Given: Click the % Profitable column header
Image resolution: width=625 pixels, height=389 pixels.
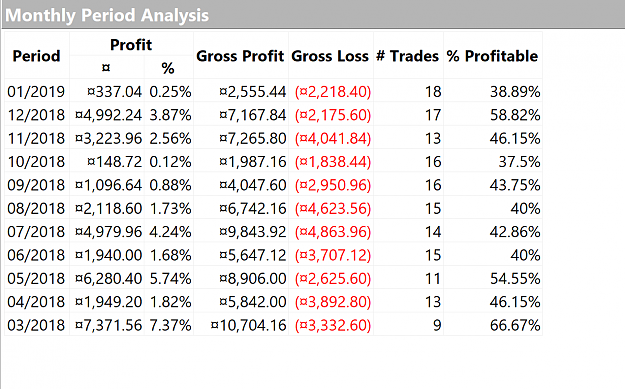Looking at the screenshot, I should (493, 56).
